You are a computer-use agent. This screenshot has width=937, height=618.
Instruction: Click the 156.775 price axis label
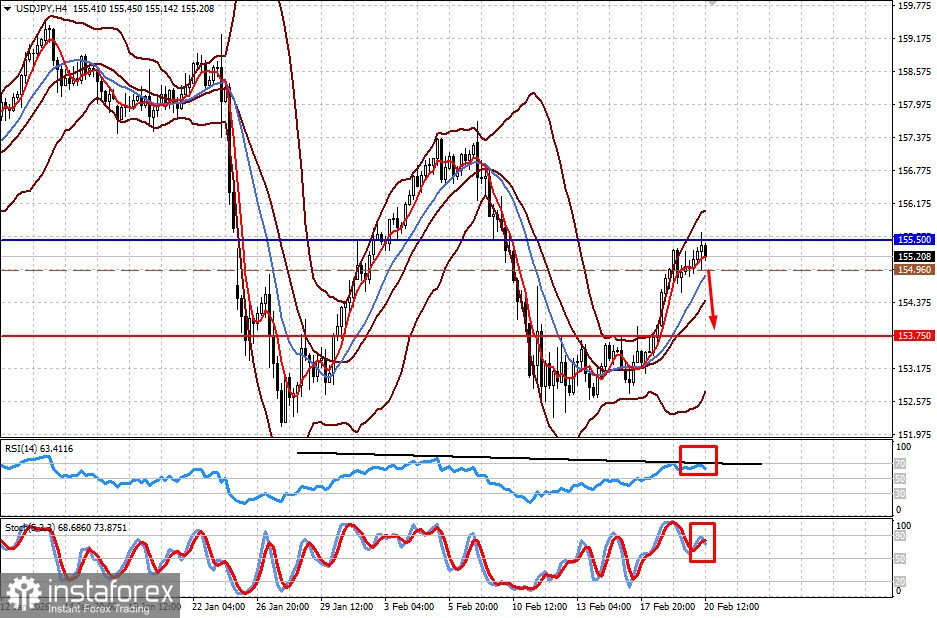click(915, 171)
